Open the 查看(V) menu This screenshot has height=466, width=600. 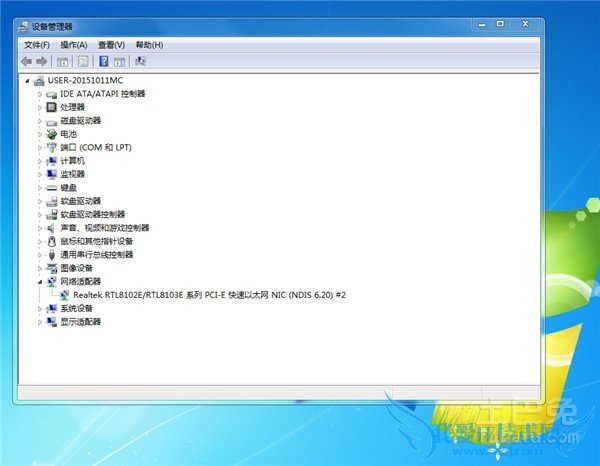(x=111, y=45)
